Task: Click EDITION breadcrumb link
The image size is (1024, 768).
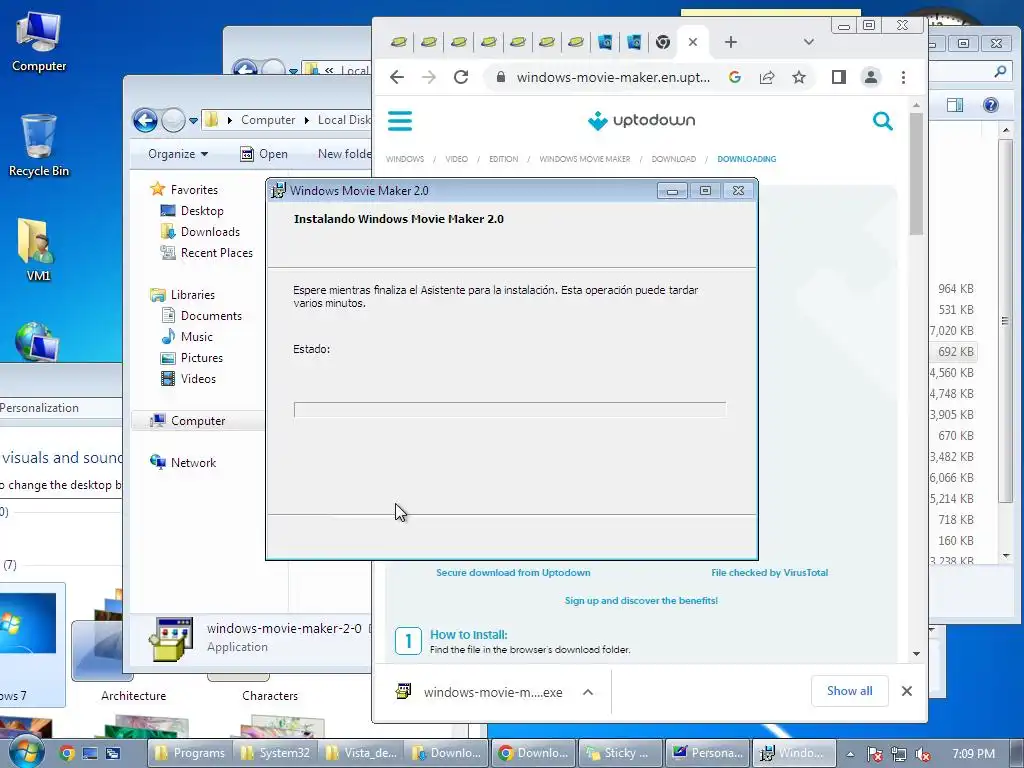Action: pos(504,159)
